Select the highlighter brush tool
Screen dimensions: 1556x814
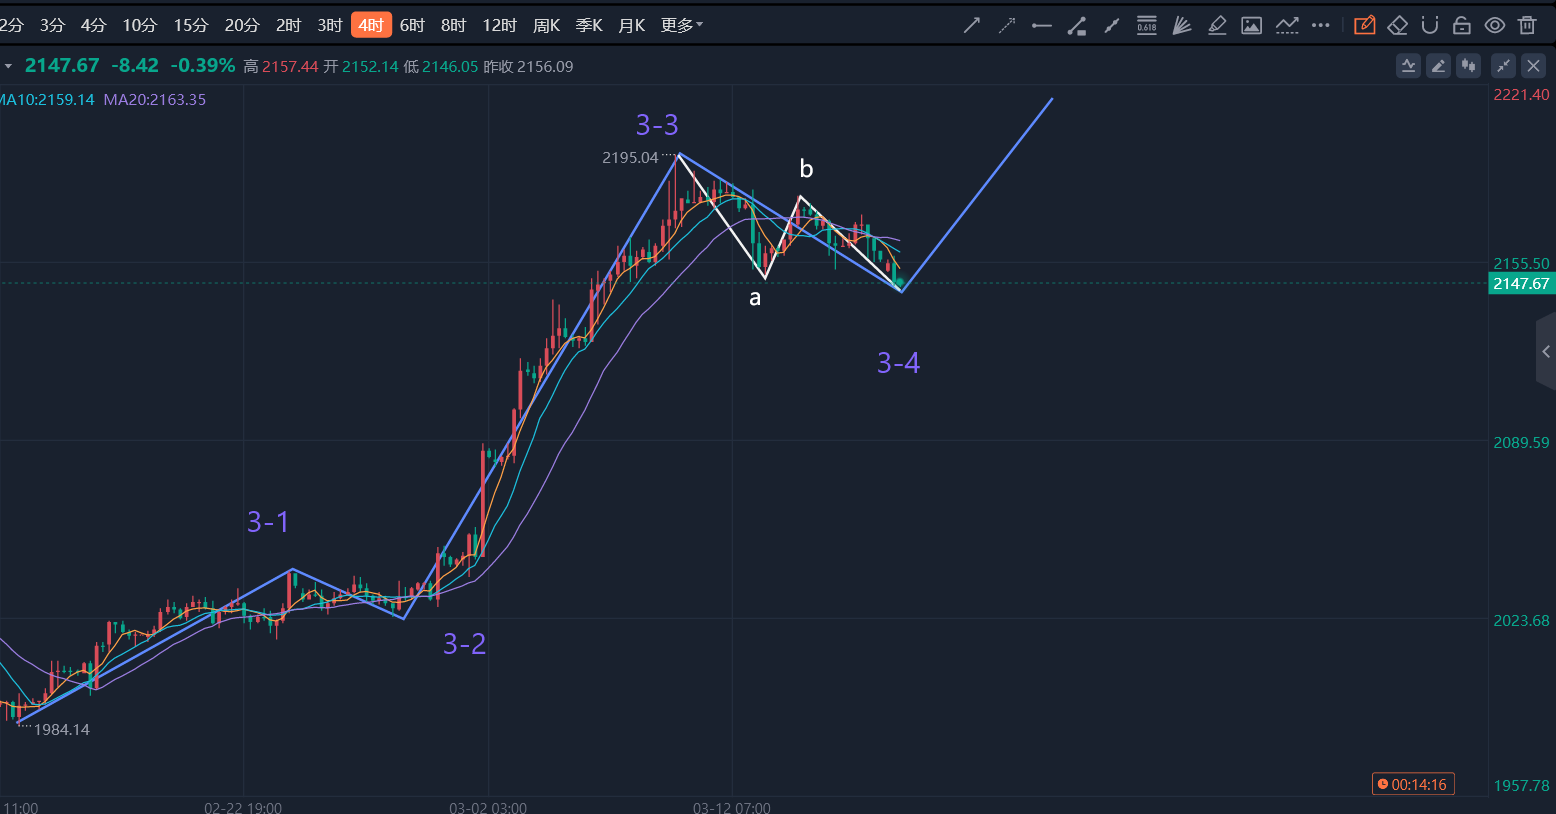(x=1217, y=24)
